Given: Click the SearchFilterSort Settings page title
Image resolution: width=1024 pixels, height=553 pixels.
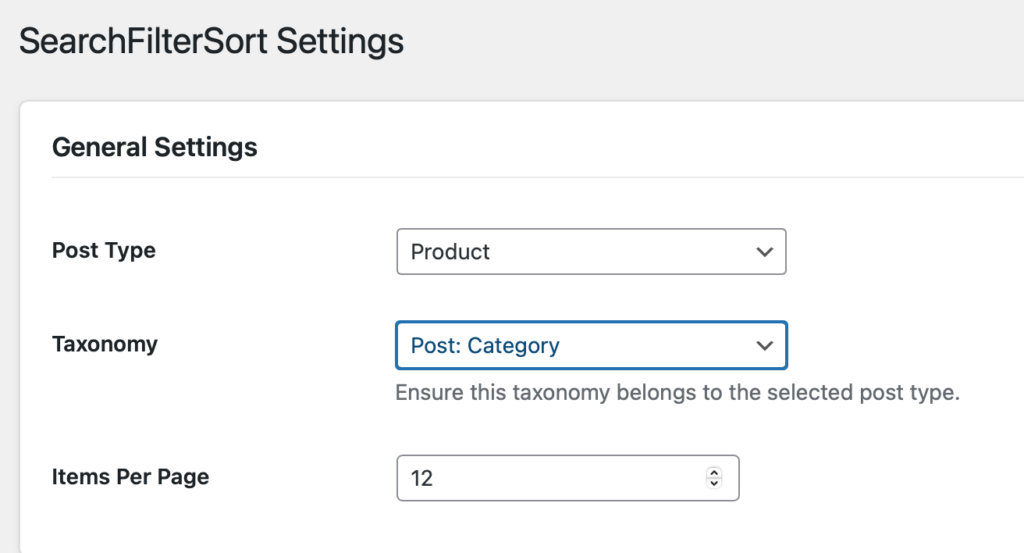Looking at the screenshot, I should pyautogui.click(x=211, y=41).
